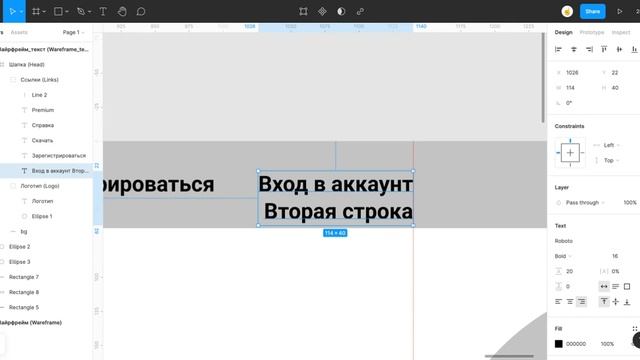Open shape tools dropdown arrow
Image resolution: width=640 pixels, height=360 pixels.
pos(67,12)
